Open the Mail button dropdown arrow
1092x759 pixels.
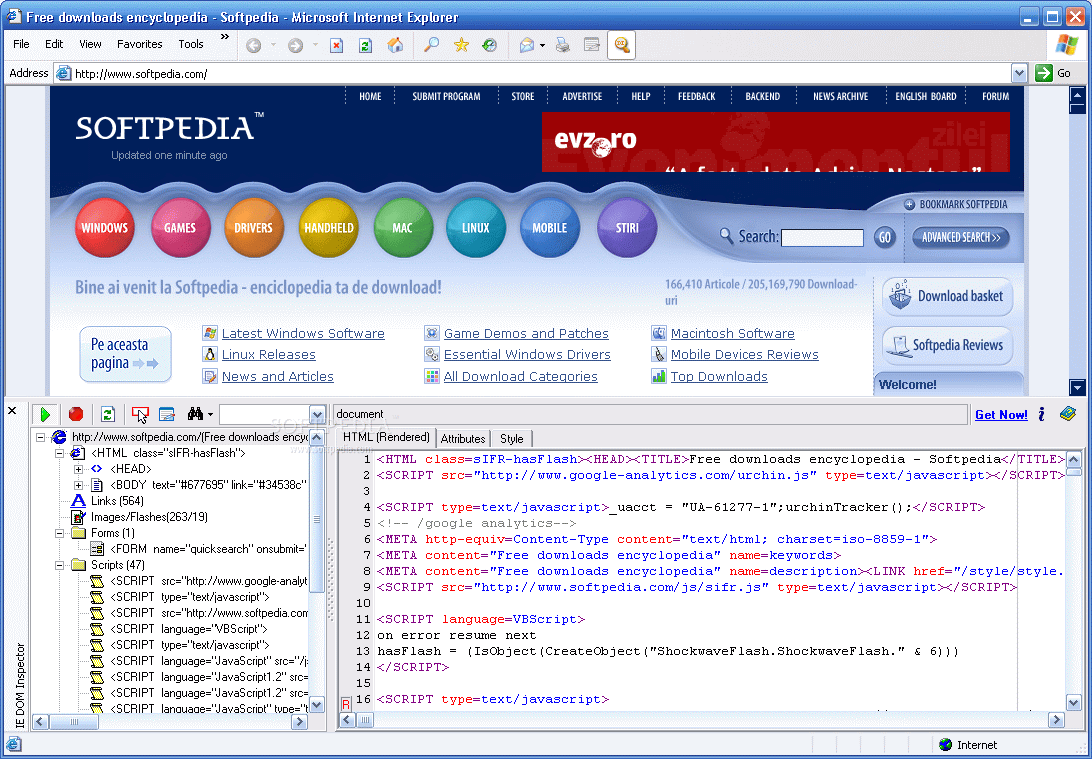pyautogui.click(x=543, y=45)
